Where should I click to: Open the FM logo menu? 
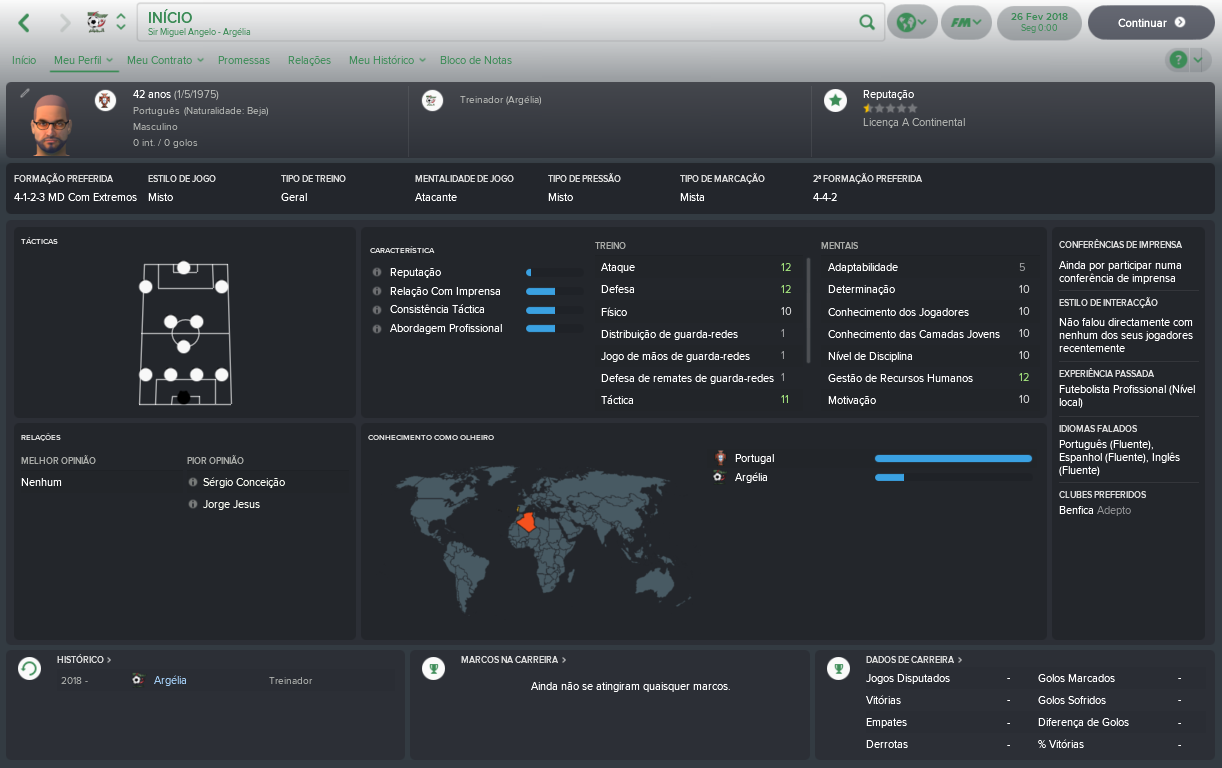coord(966,22)
